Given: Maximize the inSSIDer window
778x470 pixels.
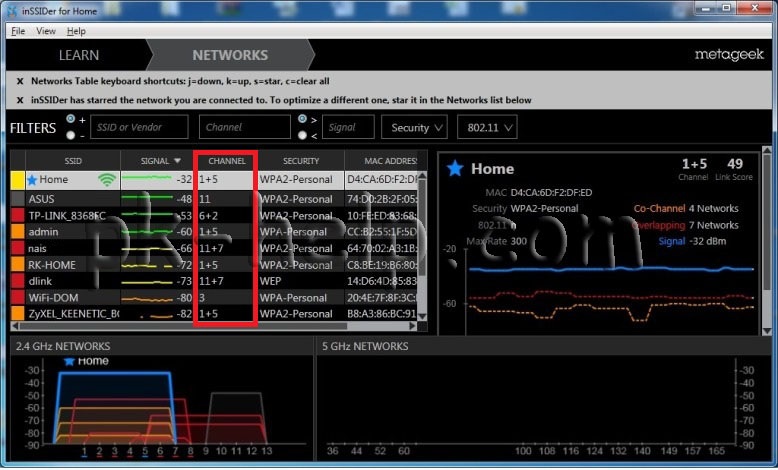Looking at the screenshot, I should tap(726, 8).
